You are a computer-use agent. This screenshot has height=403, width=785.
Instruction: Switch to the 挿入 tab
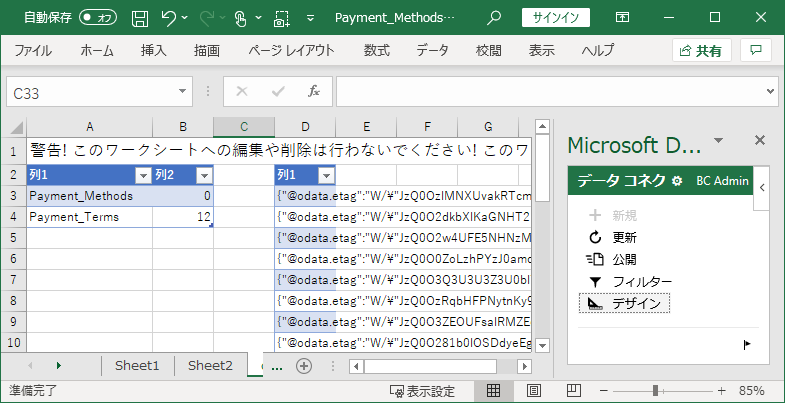pyautogui.click(x=154, y=50)
